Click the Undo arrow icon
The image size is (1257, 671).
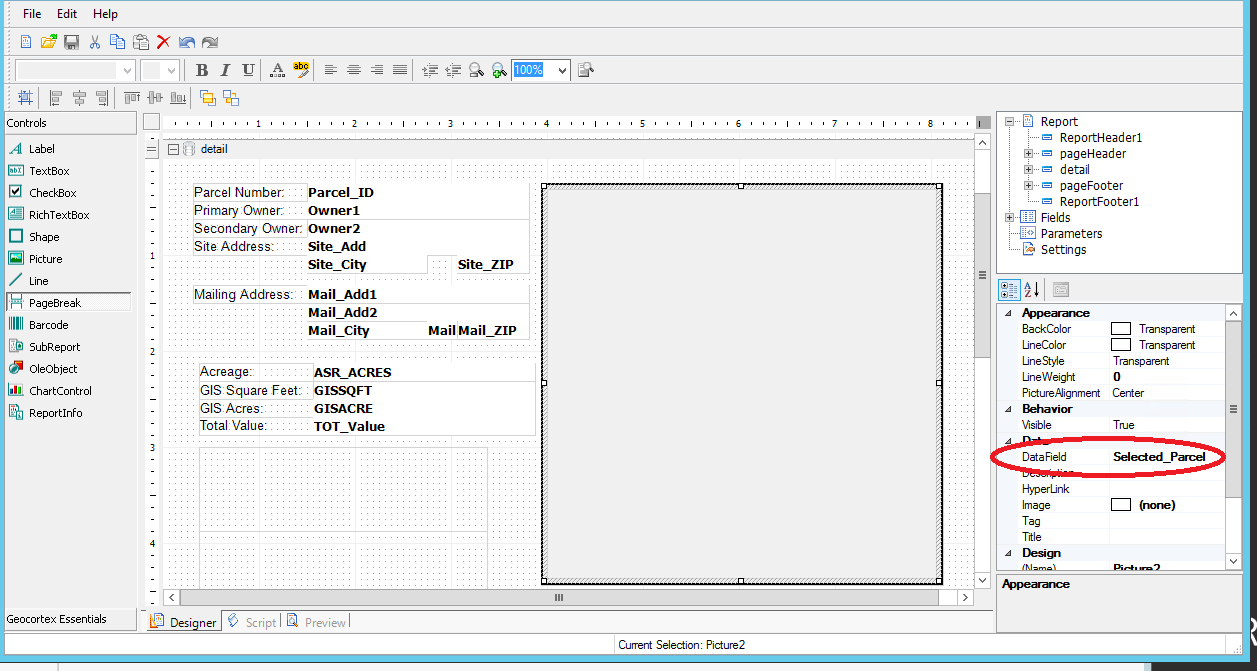(187, 42)
